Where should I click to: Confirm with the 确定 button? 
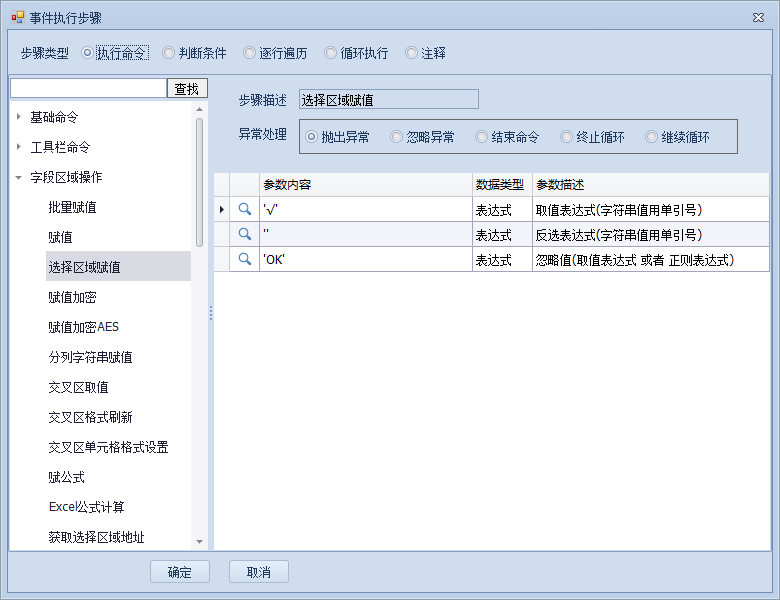[180, 572]
